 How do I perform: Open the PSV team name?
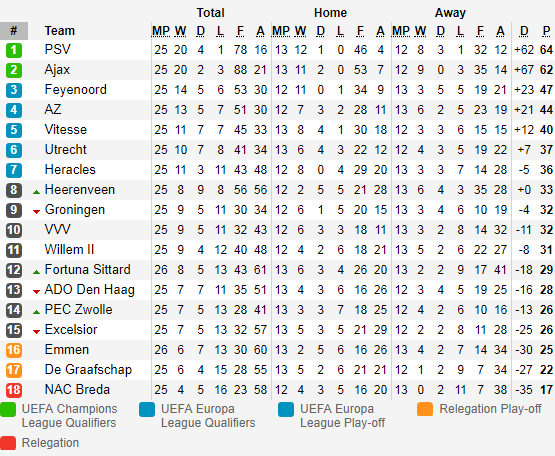tap(57, 49)
